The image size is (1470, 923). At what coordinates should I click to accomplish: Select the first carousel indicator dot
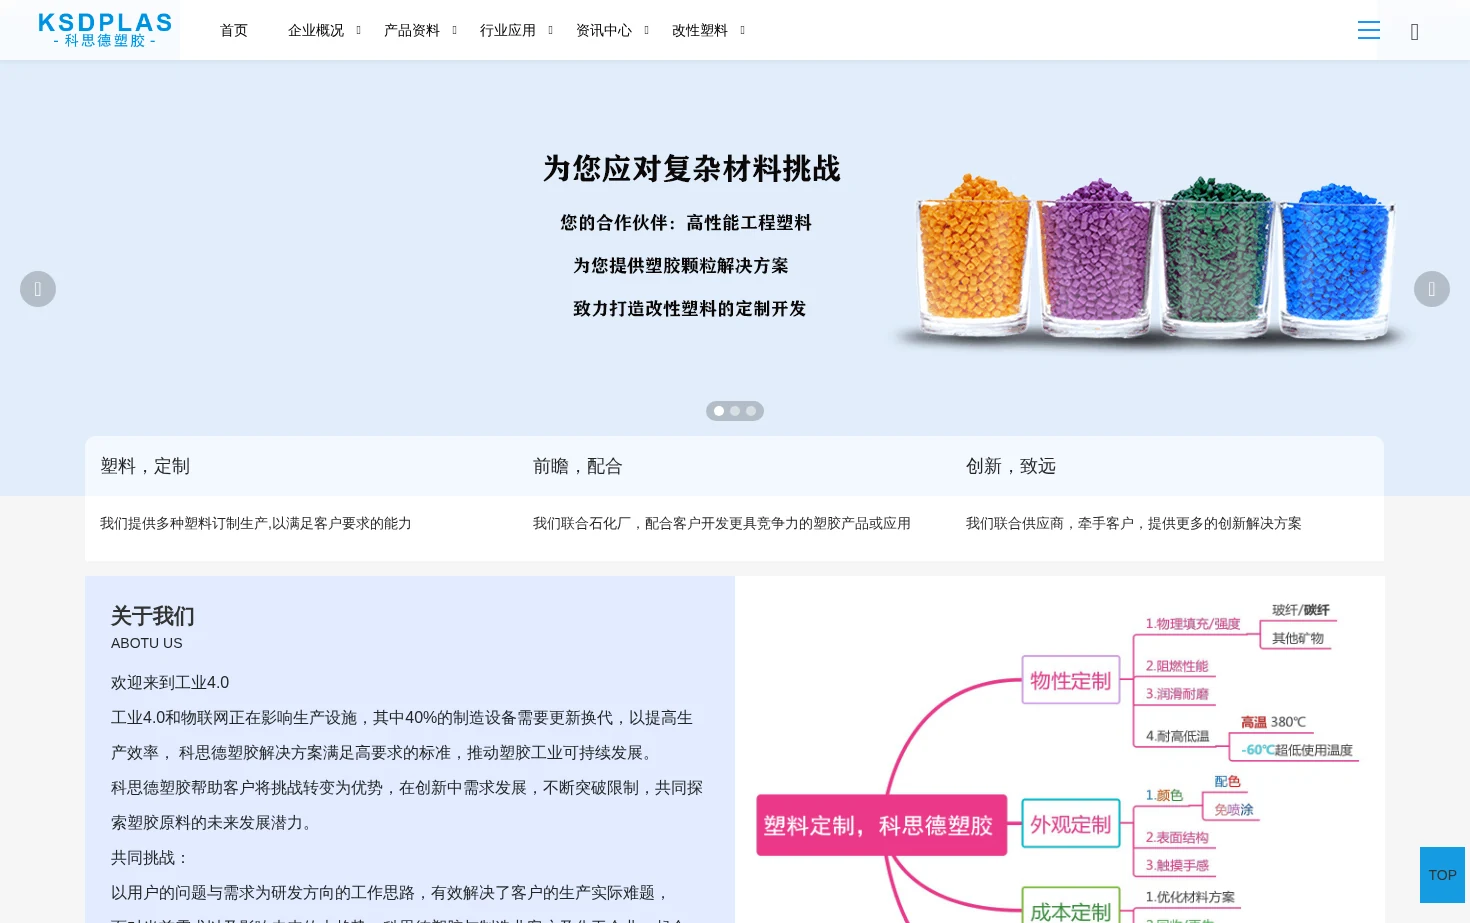pyautogui.click(x=719, y=411)
